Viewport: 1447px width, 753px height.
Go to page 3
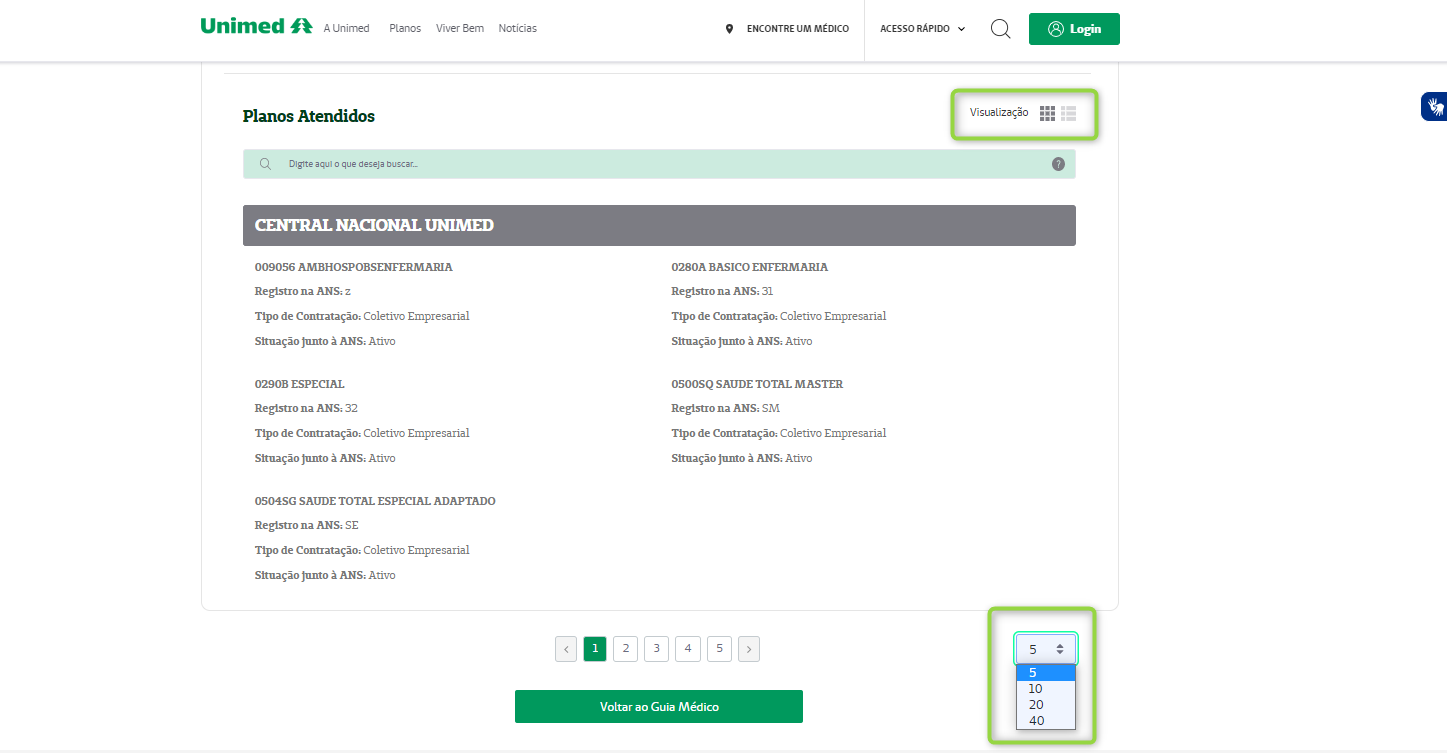coord(656,649)
